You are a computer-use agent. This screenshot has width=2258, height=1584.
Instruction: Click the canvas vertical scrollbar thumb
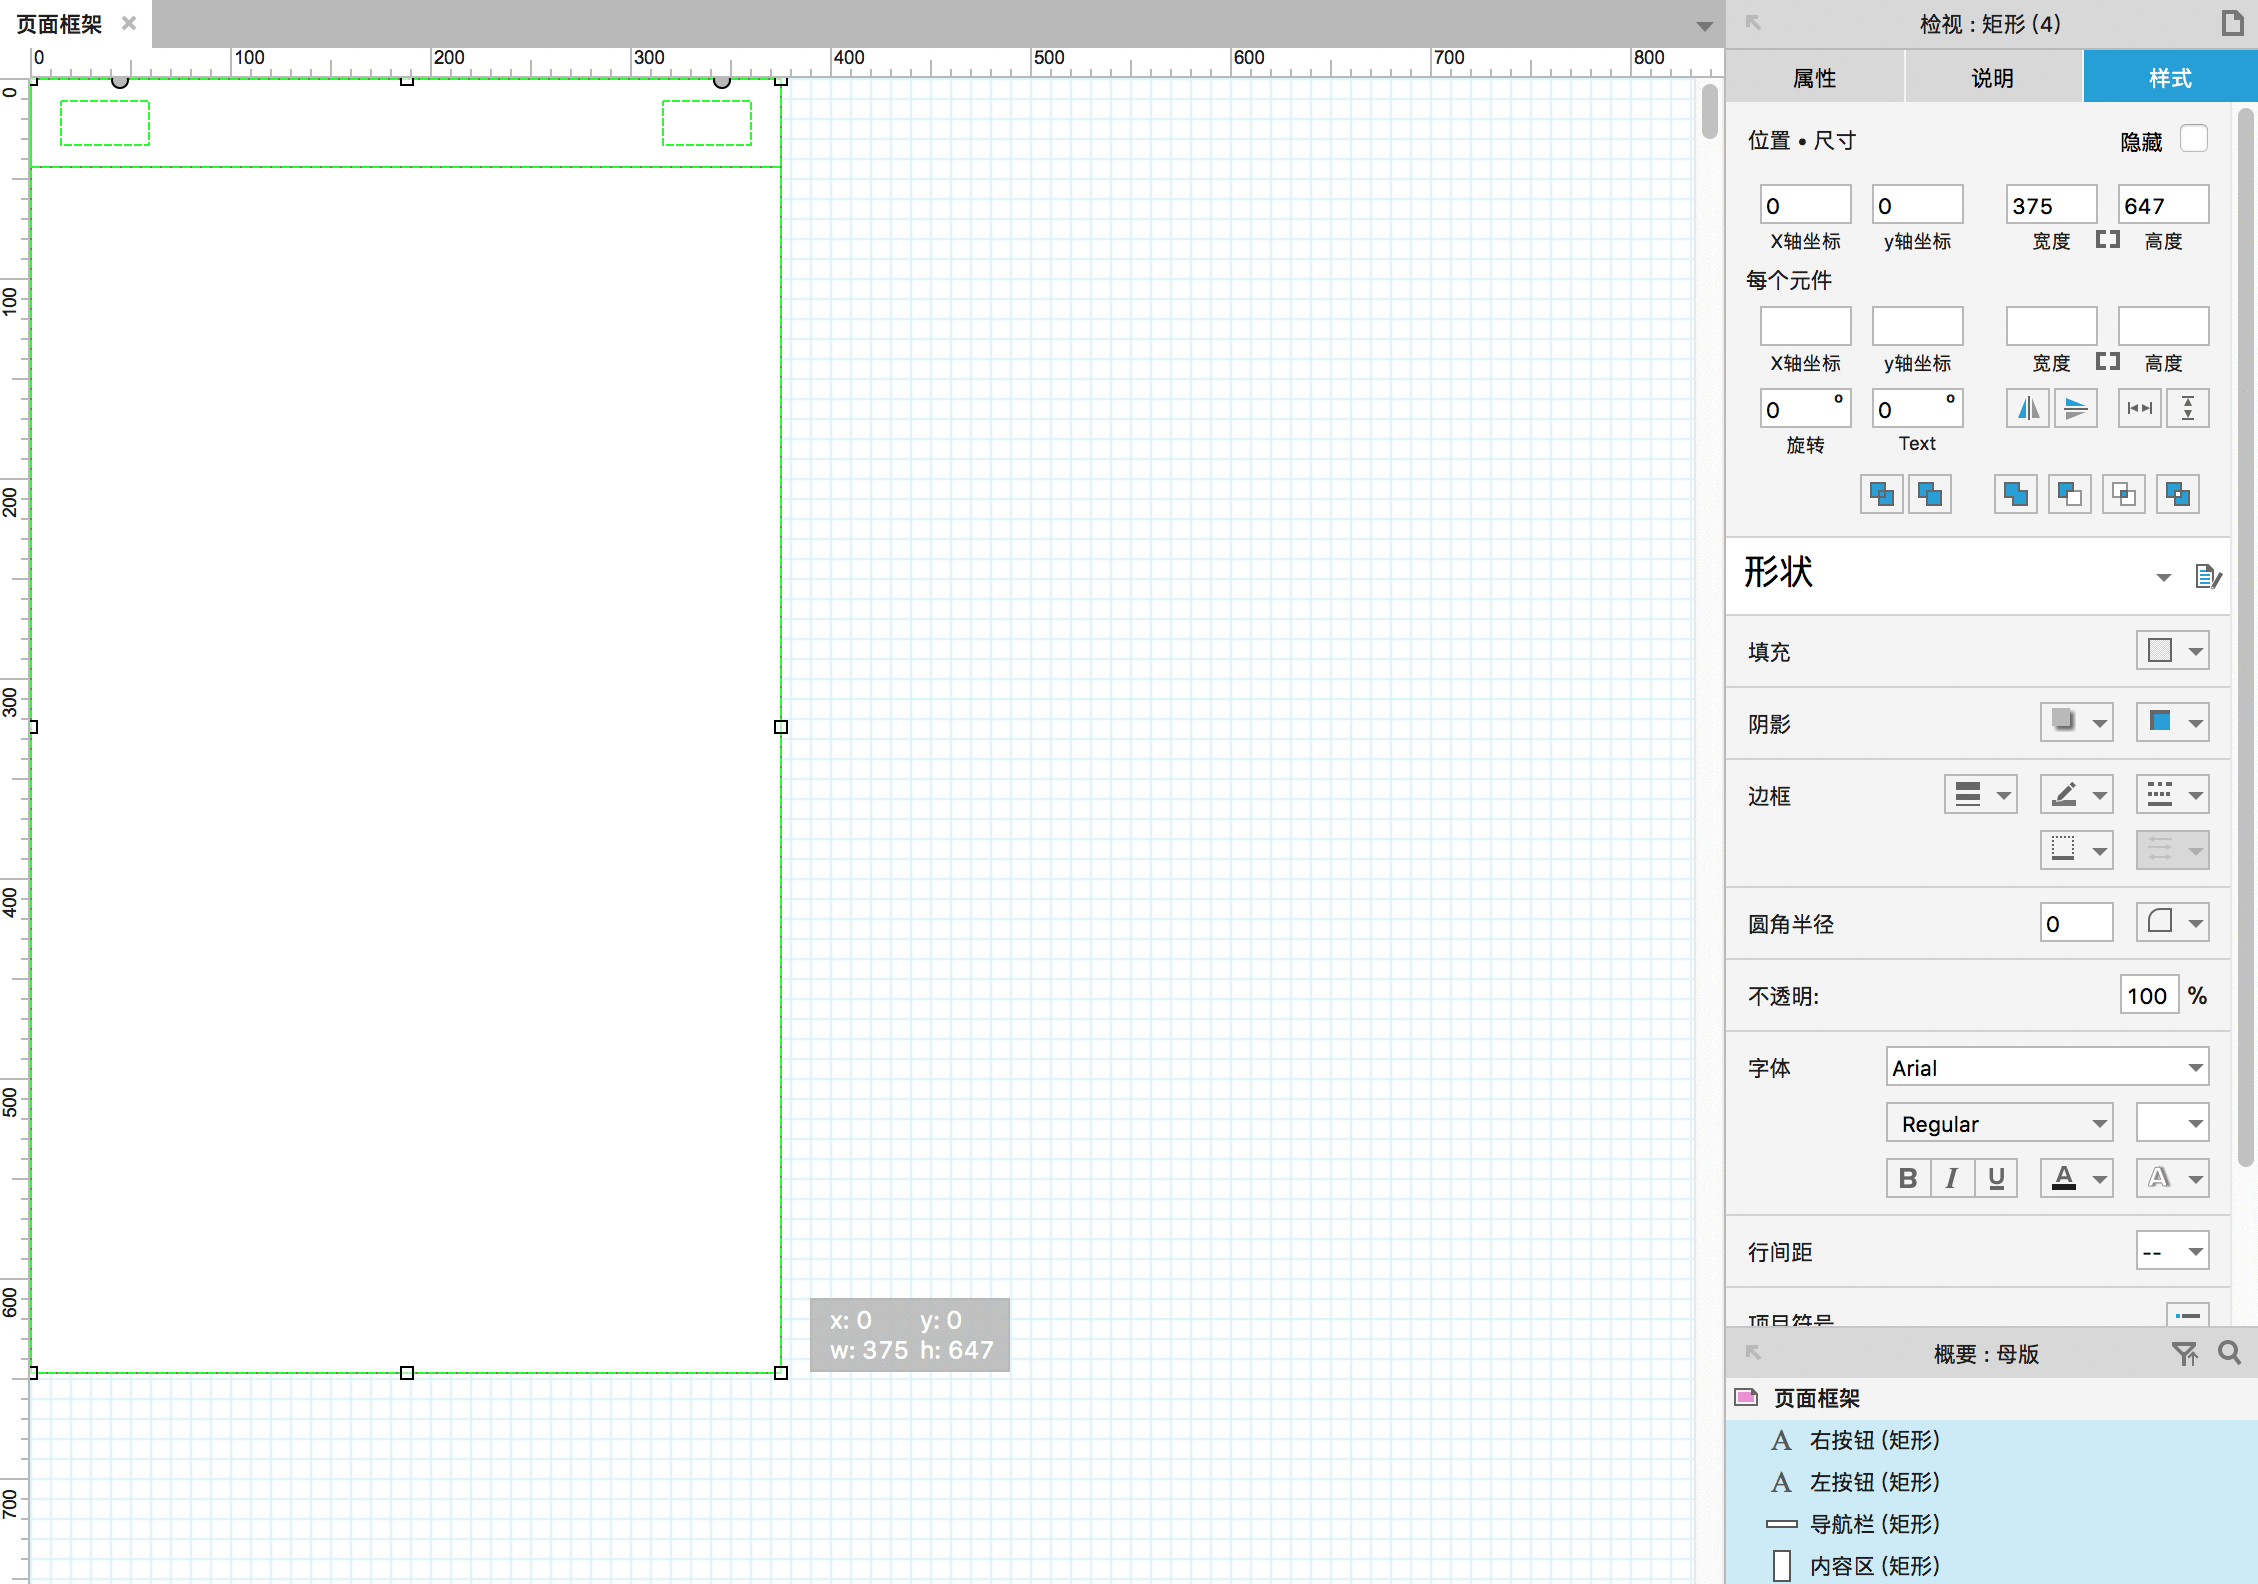point(1710,112)
